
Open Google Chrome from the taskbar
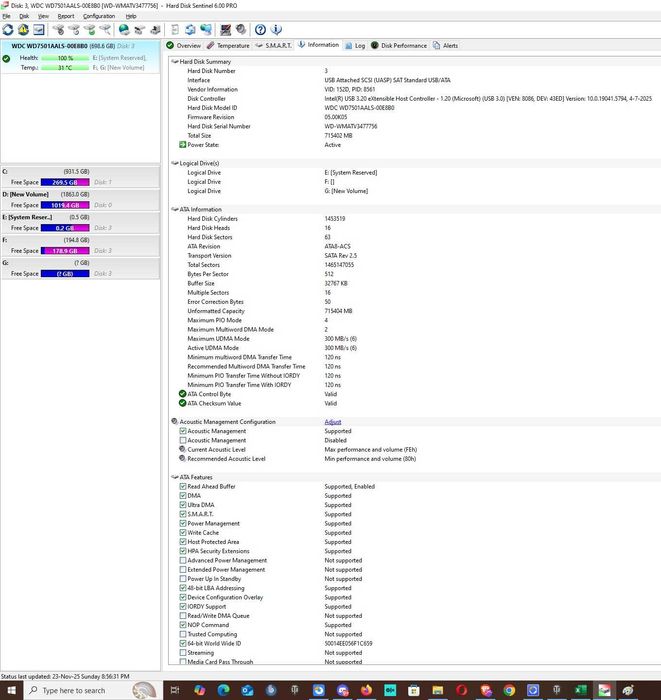pos(509,690)
